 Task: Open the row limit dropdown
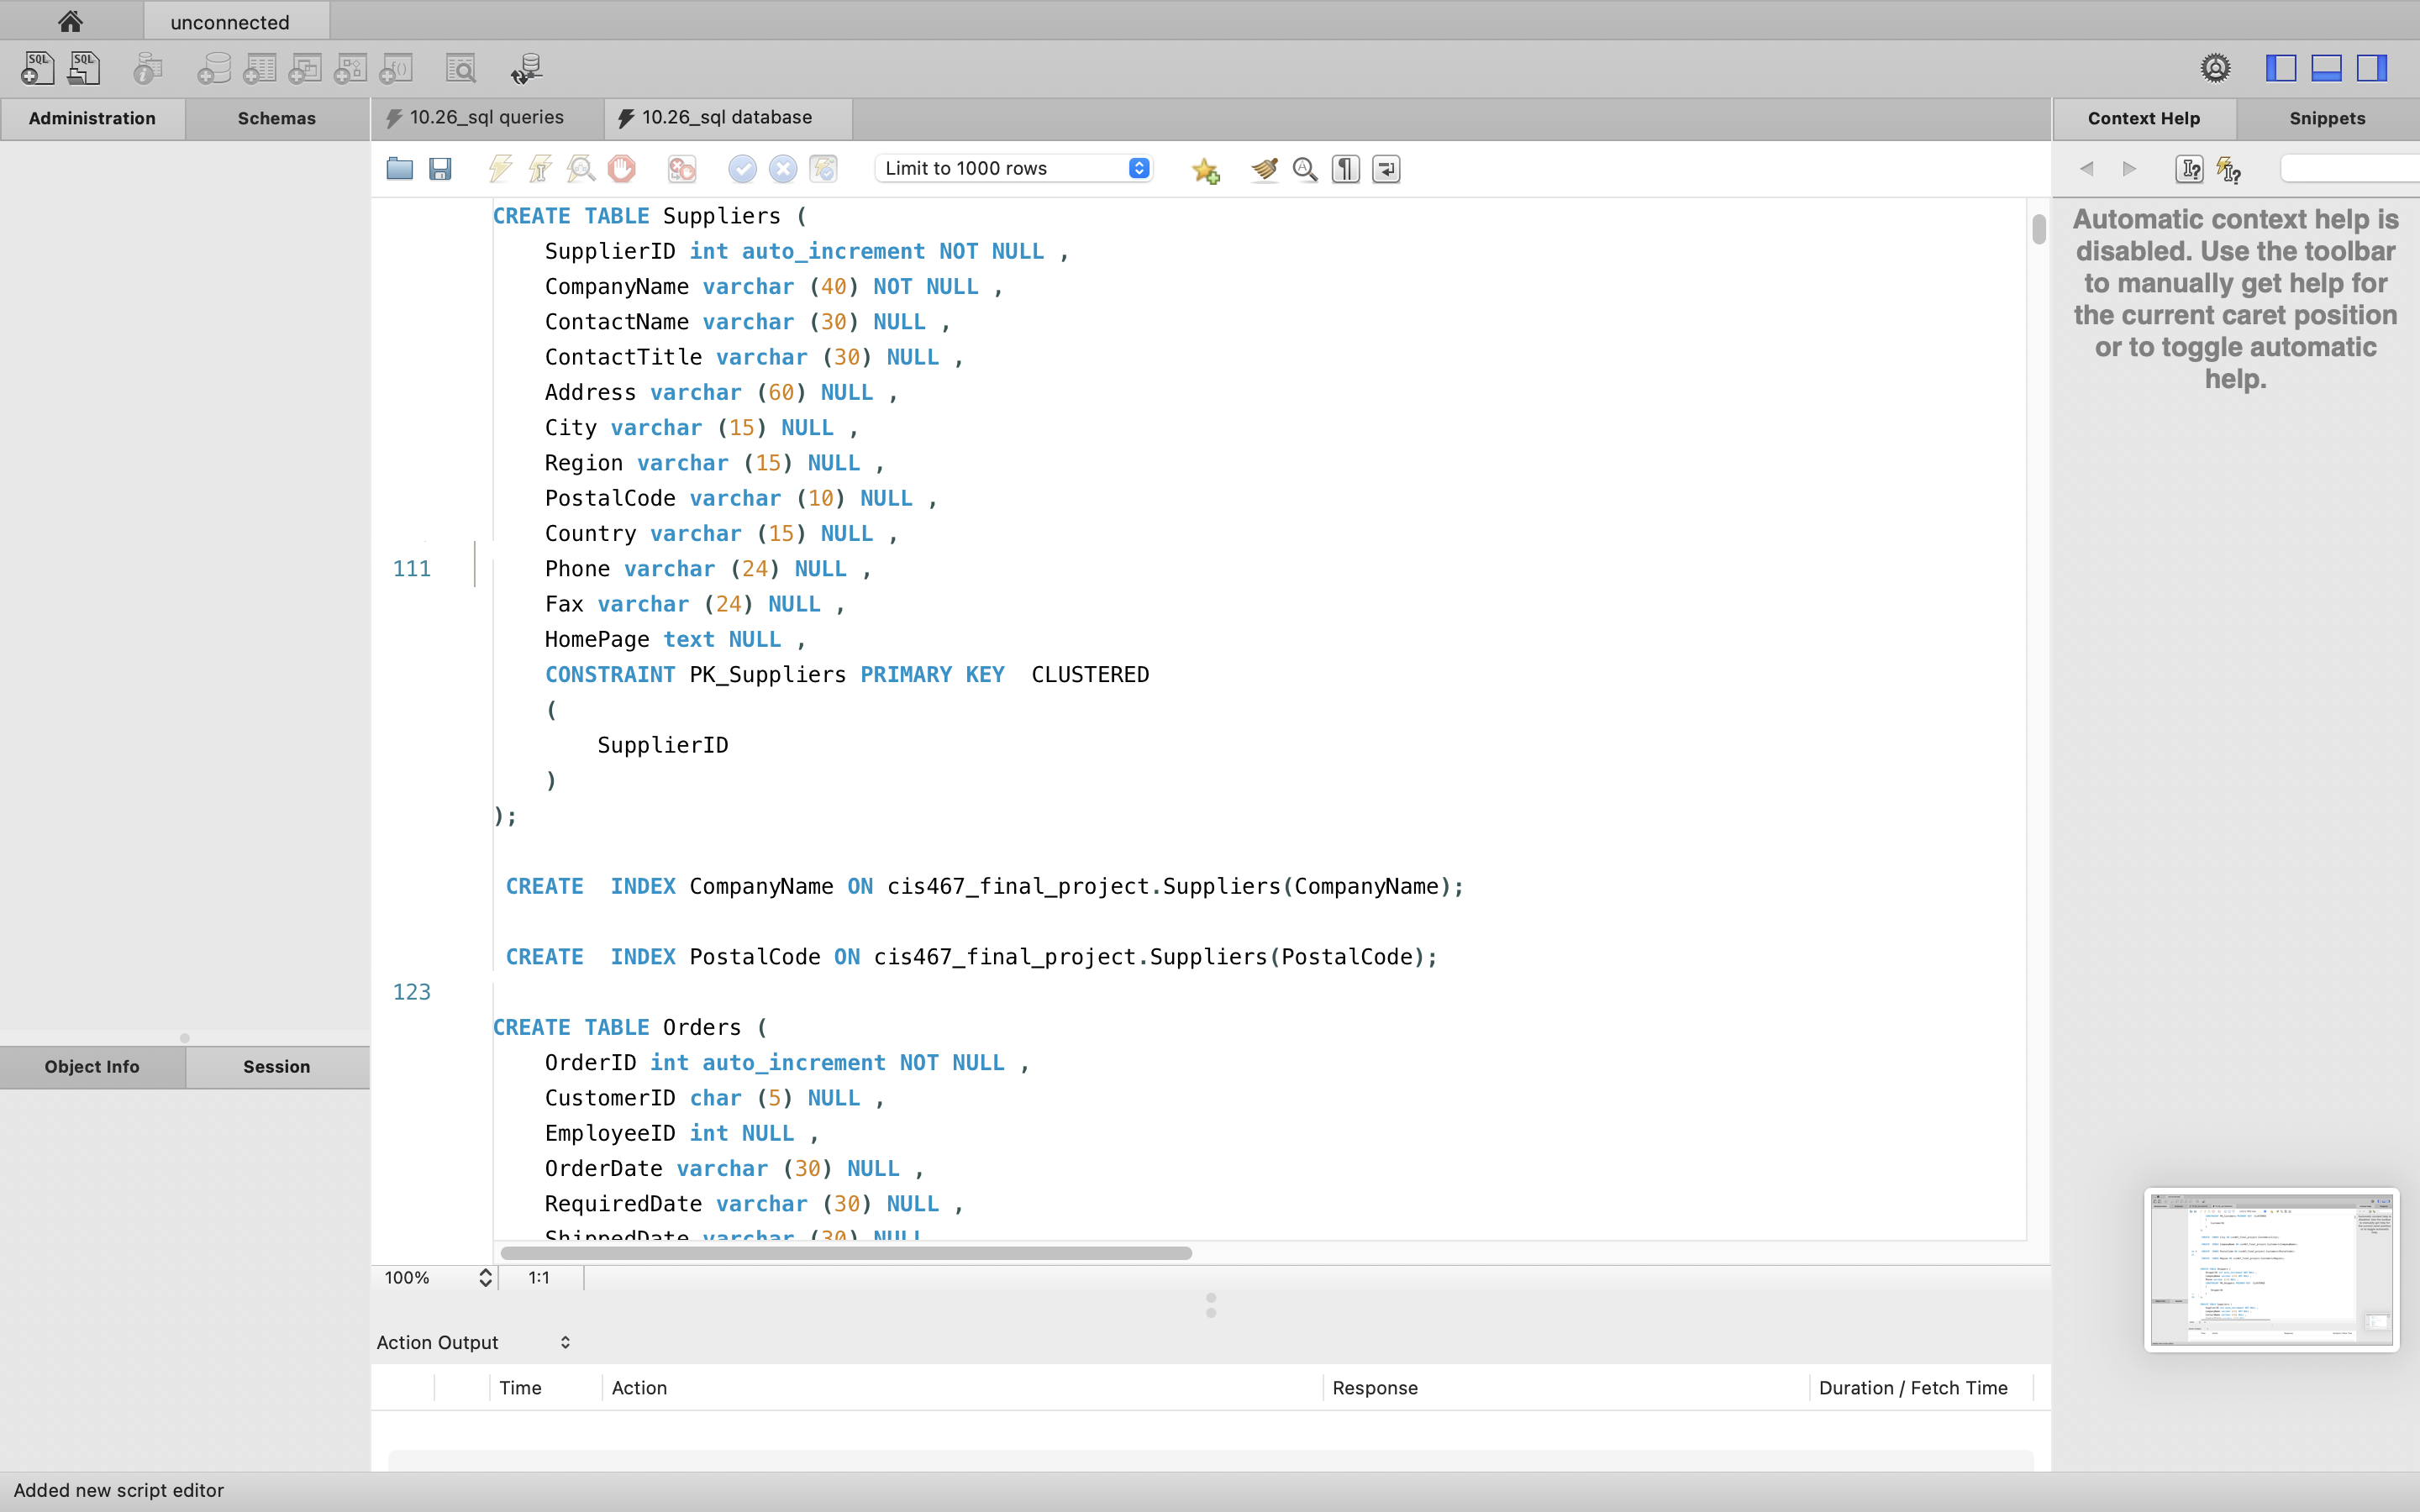pyautogui.click(x=1136, y=168)
